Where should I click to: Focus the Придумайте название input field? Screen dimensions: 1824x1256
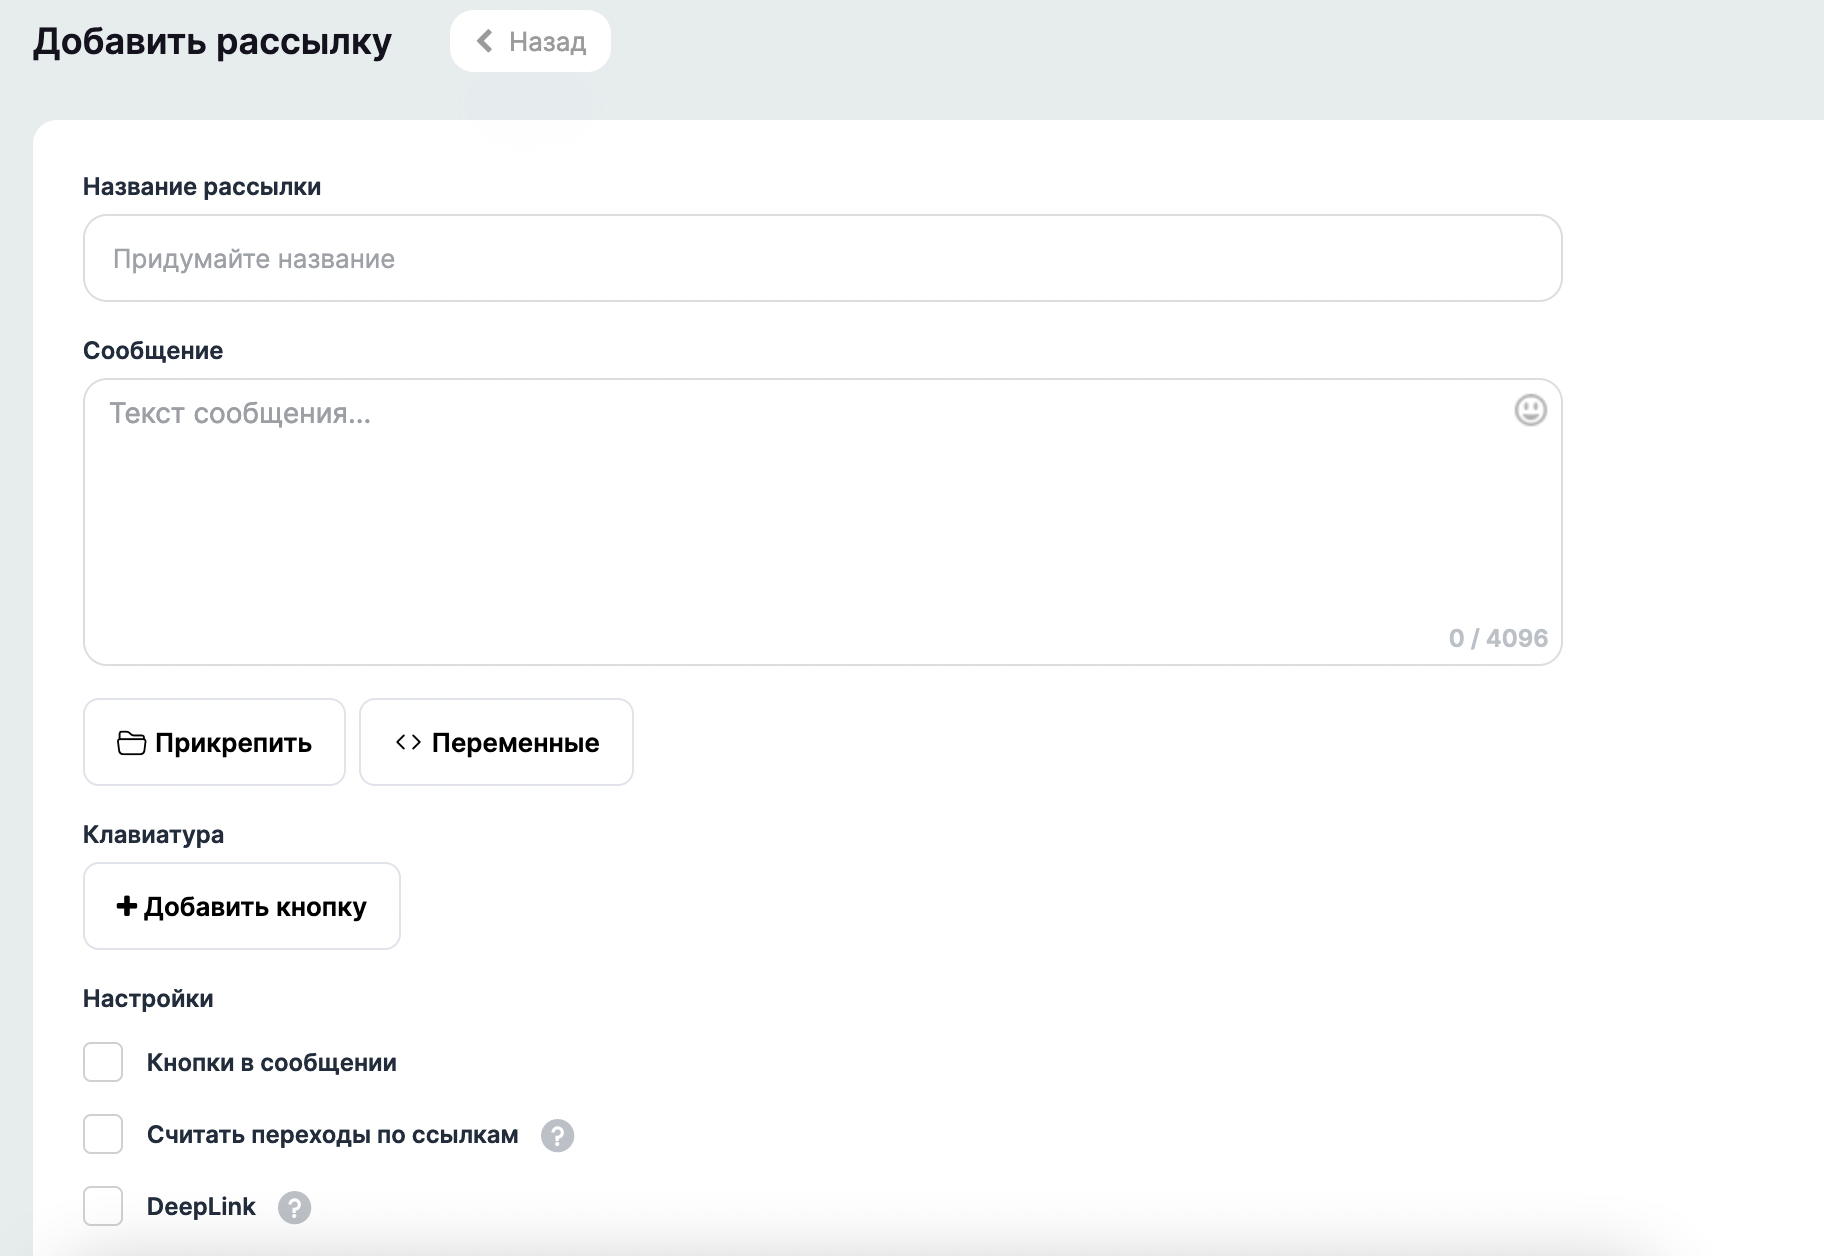coord(822,258)
